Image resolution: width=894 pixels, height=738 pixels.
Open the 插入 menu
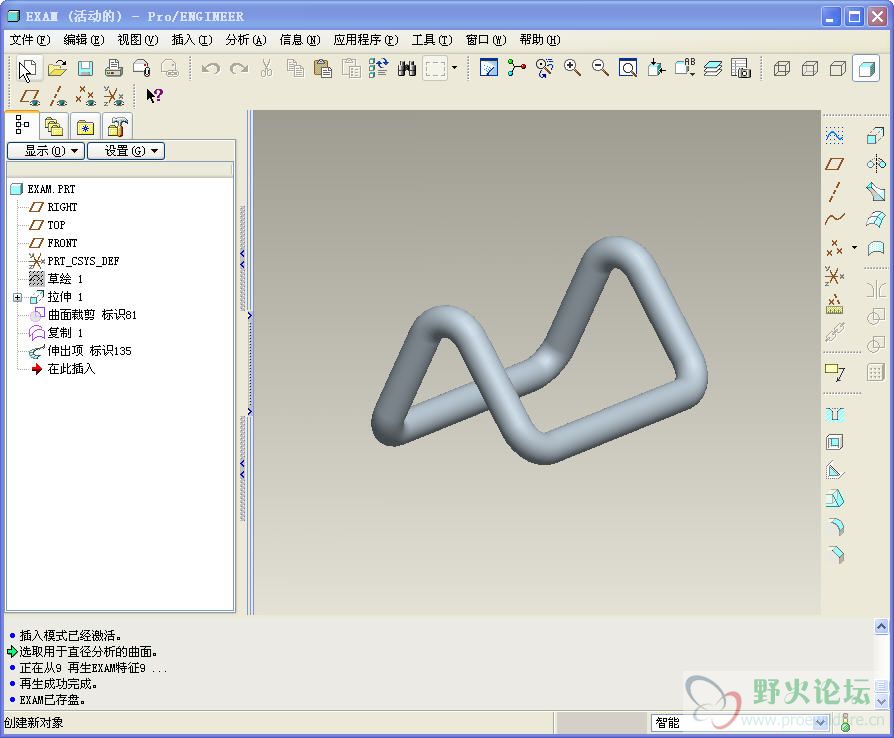click(x=192, y=40)
